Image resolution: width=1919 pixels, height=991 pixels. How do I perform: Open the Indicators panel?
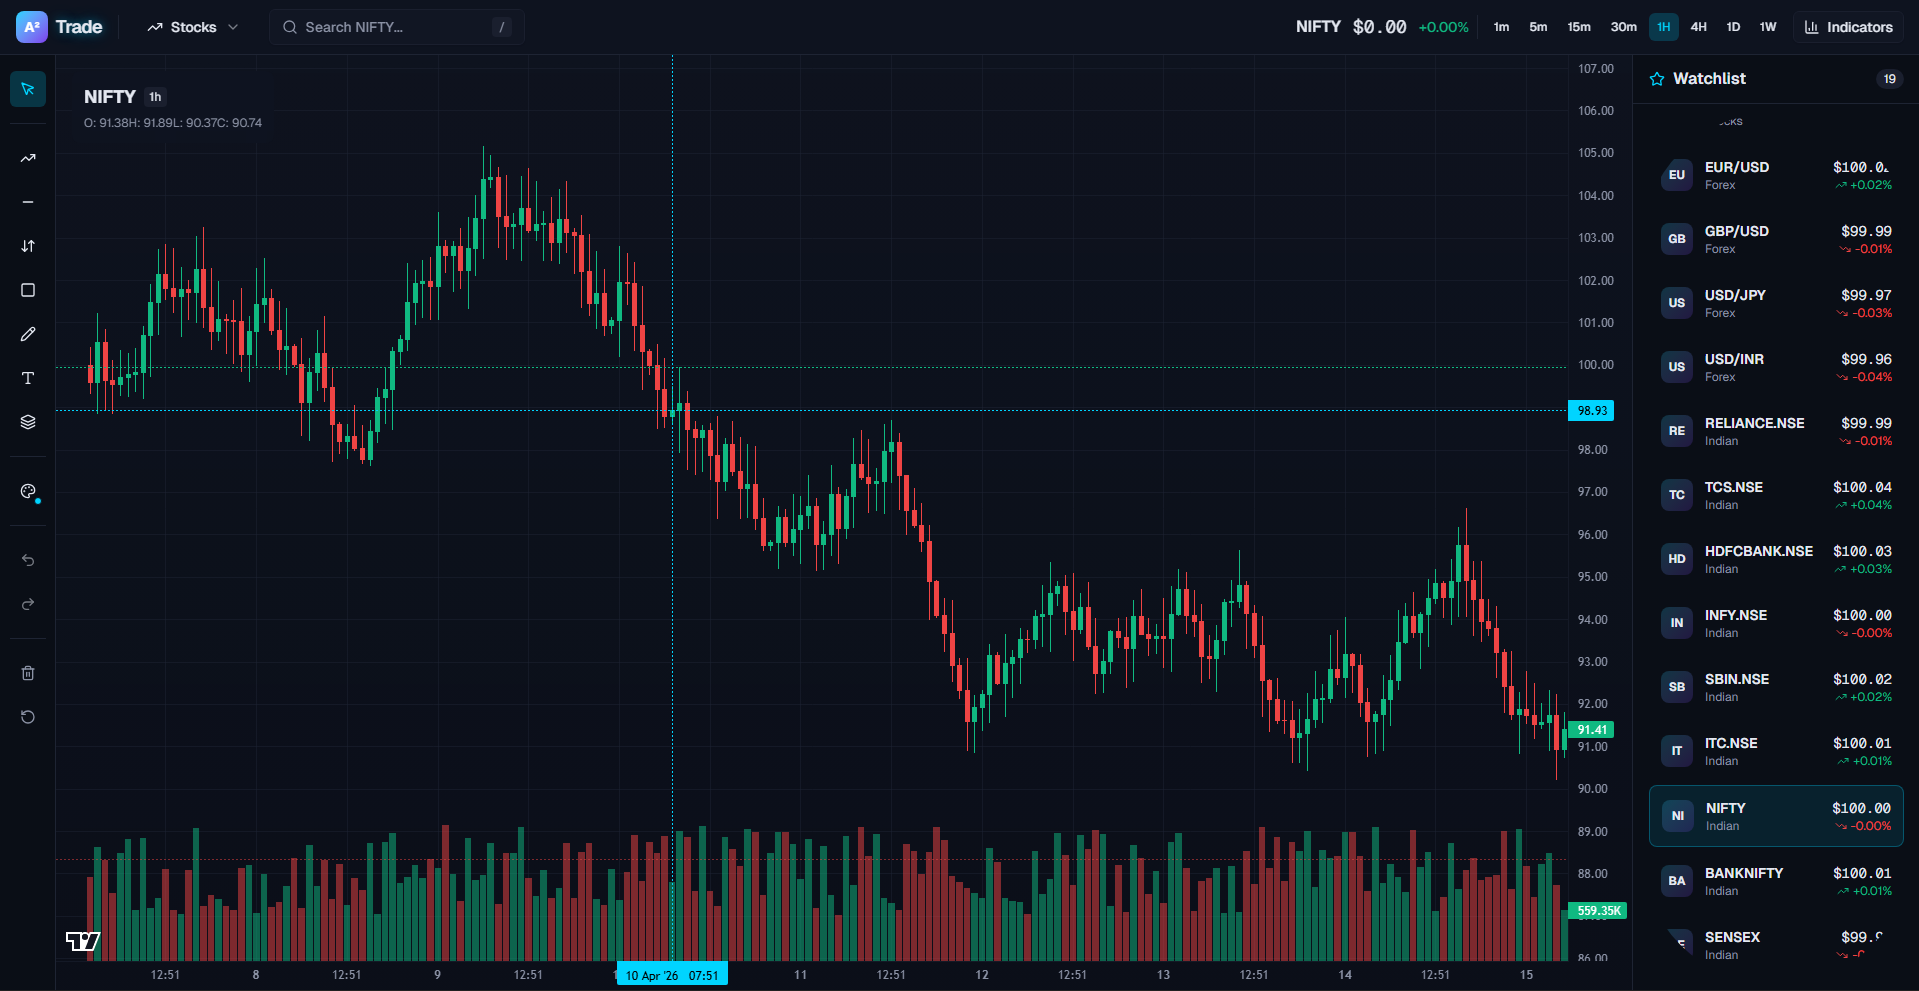[x=1849, y=27]
